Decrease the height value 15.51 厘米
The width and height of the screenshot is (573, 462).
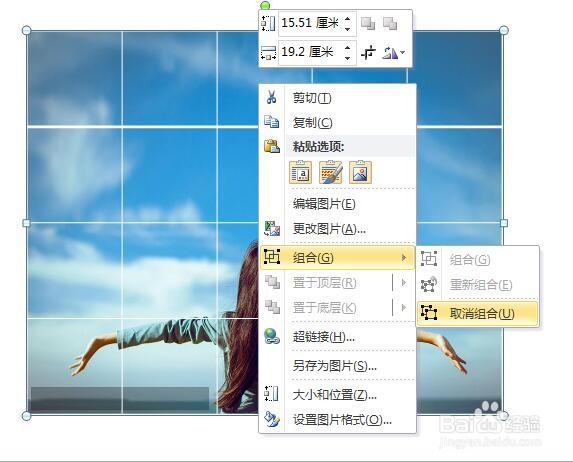click(x=348, y=29)
